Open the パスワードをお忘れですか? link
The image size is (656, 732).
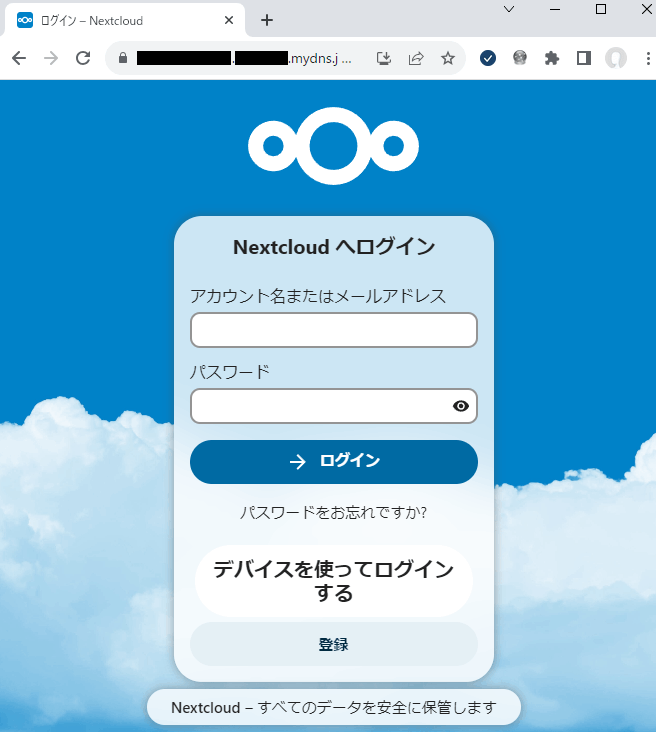[333, 513]
